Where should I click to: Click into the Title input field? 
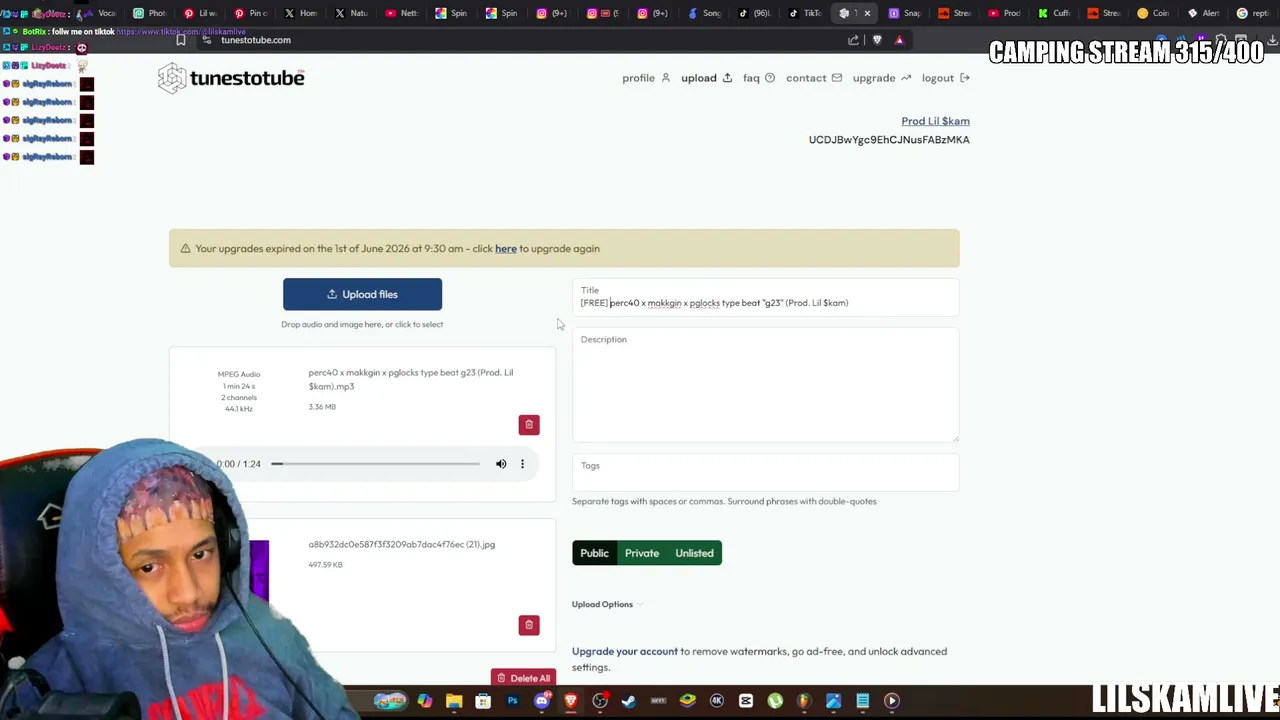(x=765, y=298)
